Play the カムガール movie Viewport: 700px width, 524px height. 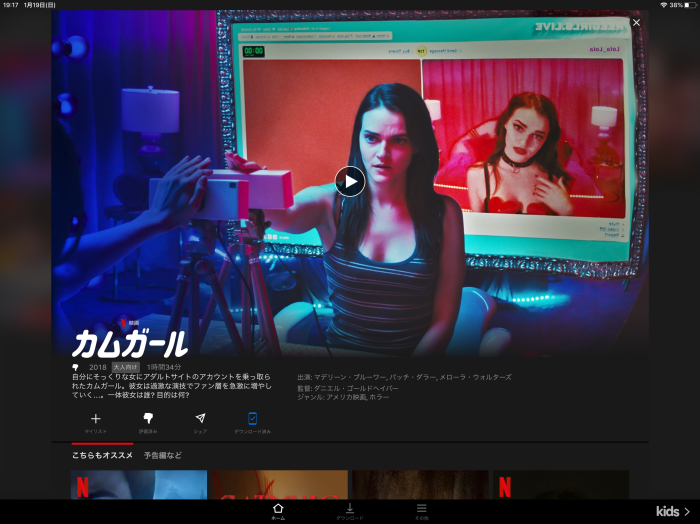pyautogui.click(x=350, y=182)
